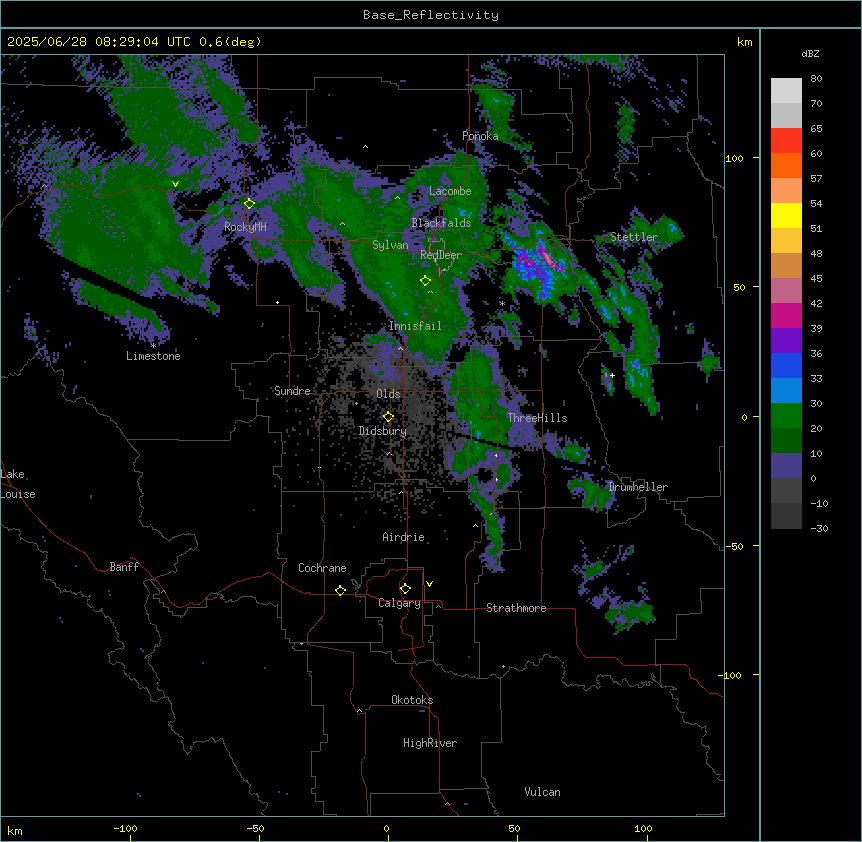This screenshot has height=842, width=862.
Task: Click the dBZ legend heading
Action: pyautogui.click(x=810, y=53)
